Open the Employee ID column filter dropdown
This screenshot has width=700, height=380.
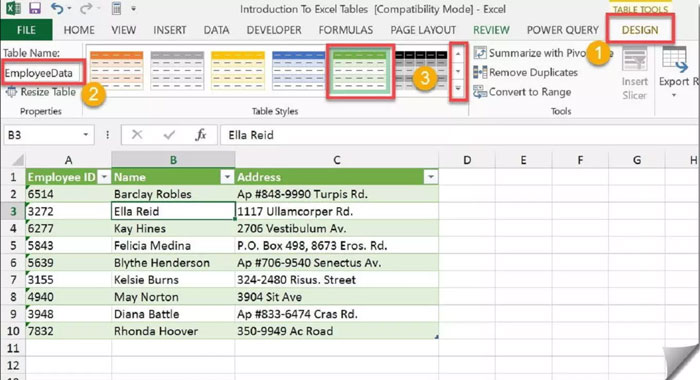click(x=104, y=177)
